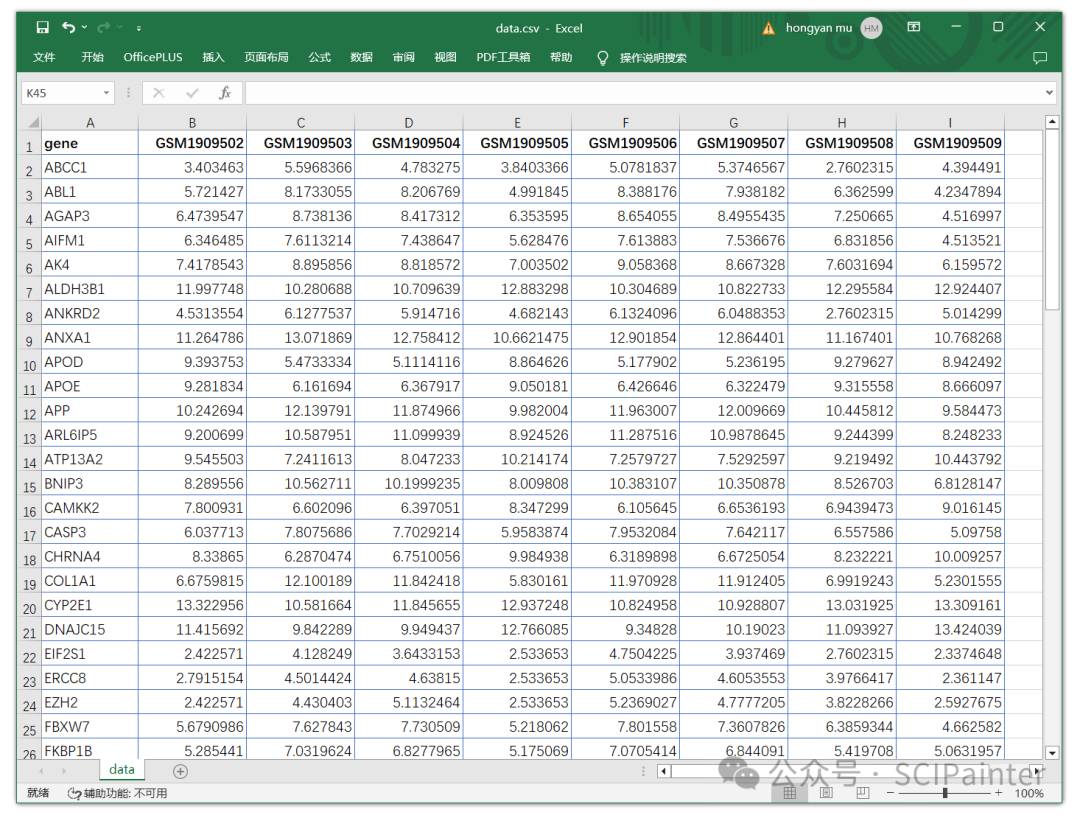Click the Redo arrow icon
This screenshot has width=1080, height=818.
(103, 28)
